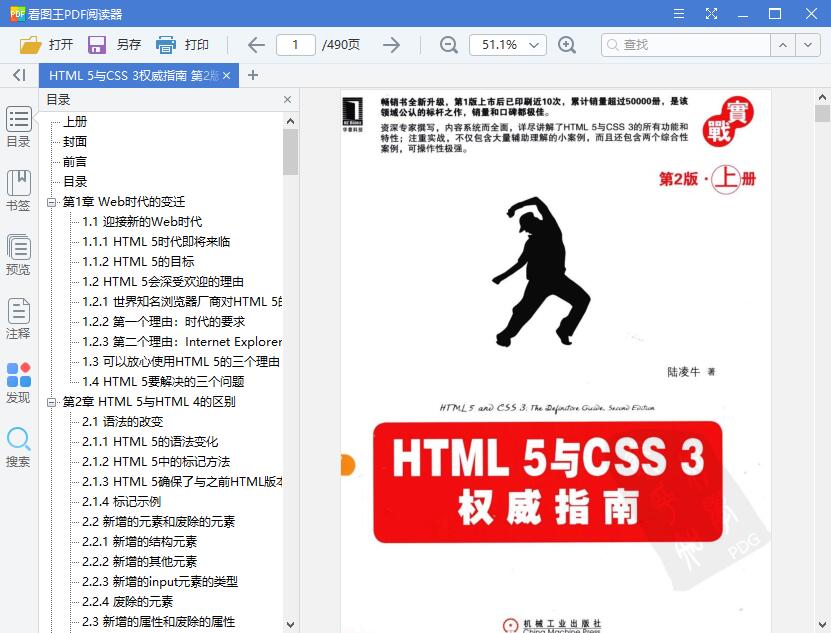This screenshot has height=633, width=831.
Task: Select 1.4 HTML 5要解决的三个问题
Action: coord(163,382)
